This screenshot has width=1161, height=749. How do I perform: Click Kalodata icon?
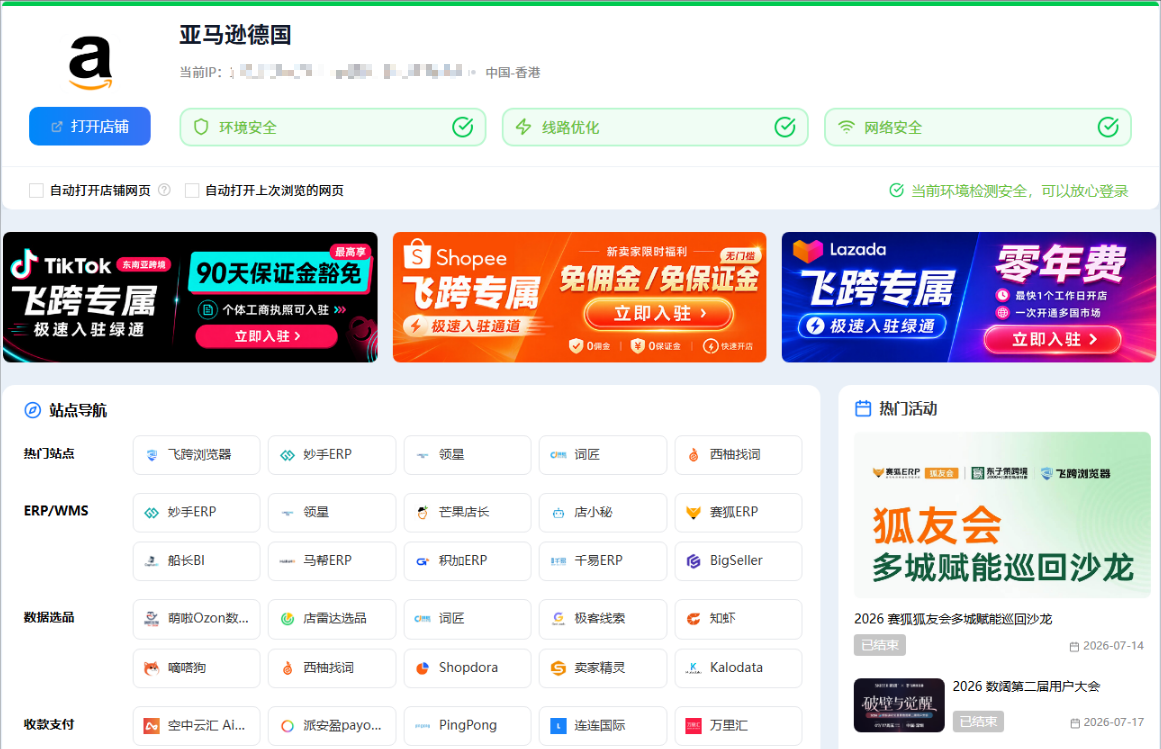(694, 668)
